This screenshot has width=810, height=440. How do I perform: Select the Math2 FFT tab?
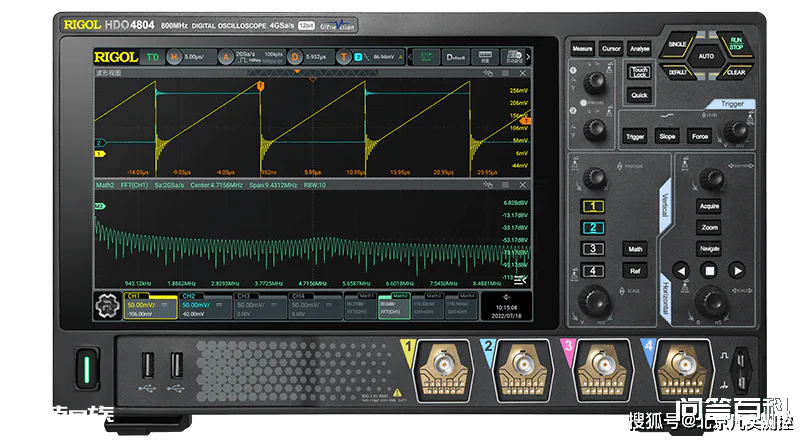click(394, 307)
